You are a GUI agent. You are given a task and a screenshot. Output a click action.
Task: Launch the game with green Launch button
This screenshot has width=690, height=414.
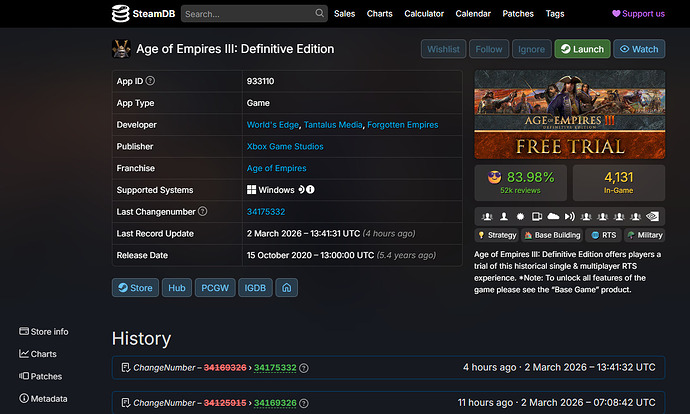(x=582, y=49)
